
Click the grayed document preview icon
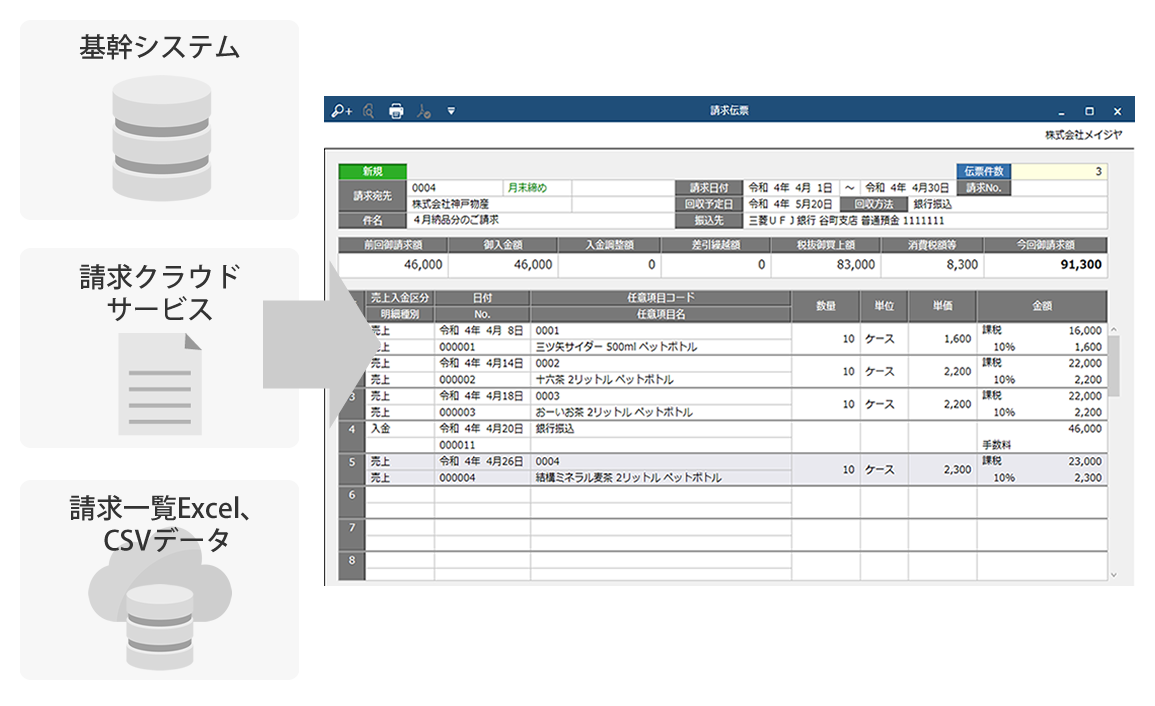[369, 111]
